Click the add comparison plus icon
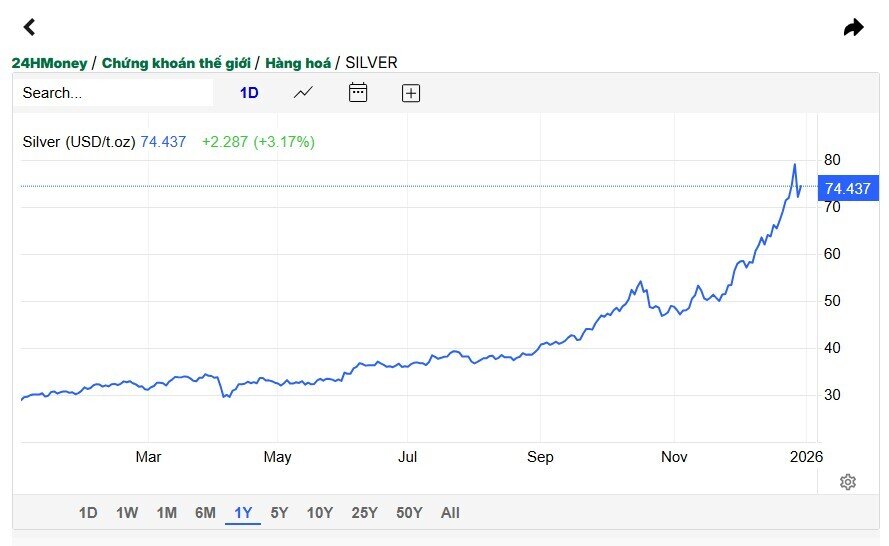The width and height of the screenshot is (889, 546). tap(411, 93)
